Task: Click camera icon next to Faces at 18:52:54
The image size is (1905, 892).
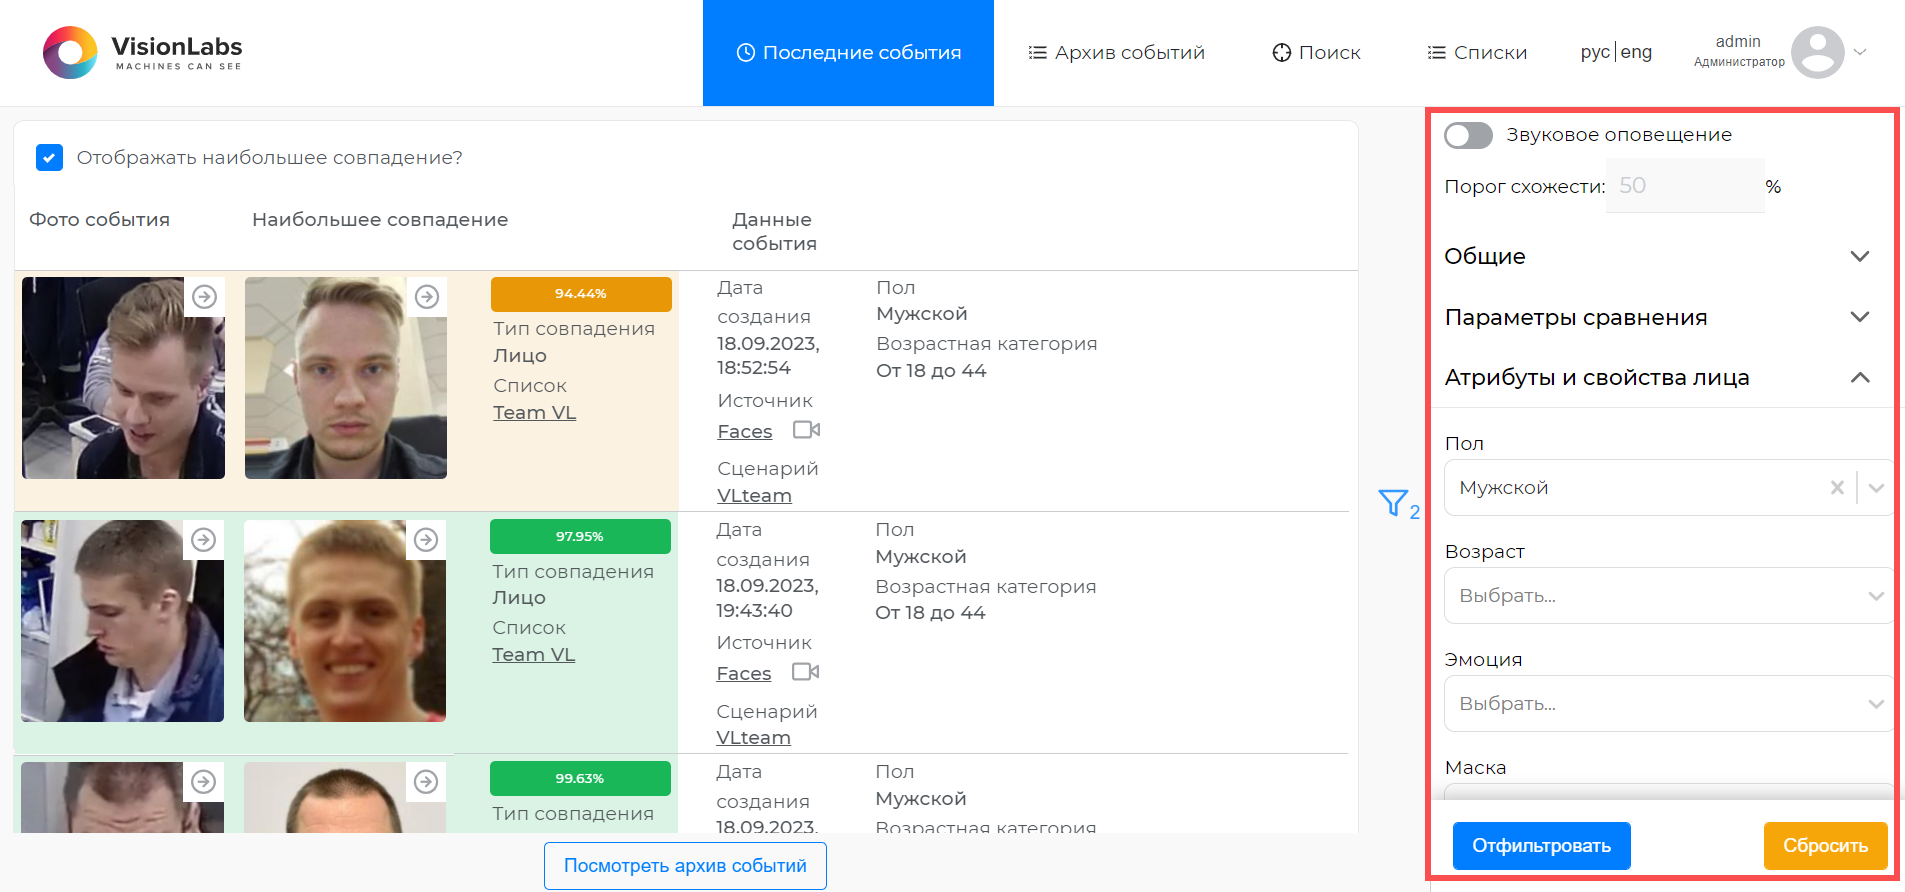Action: pos(806,430)
